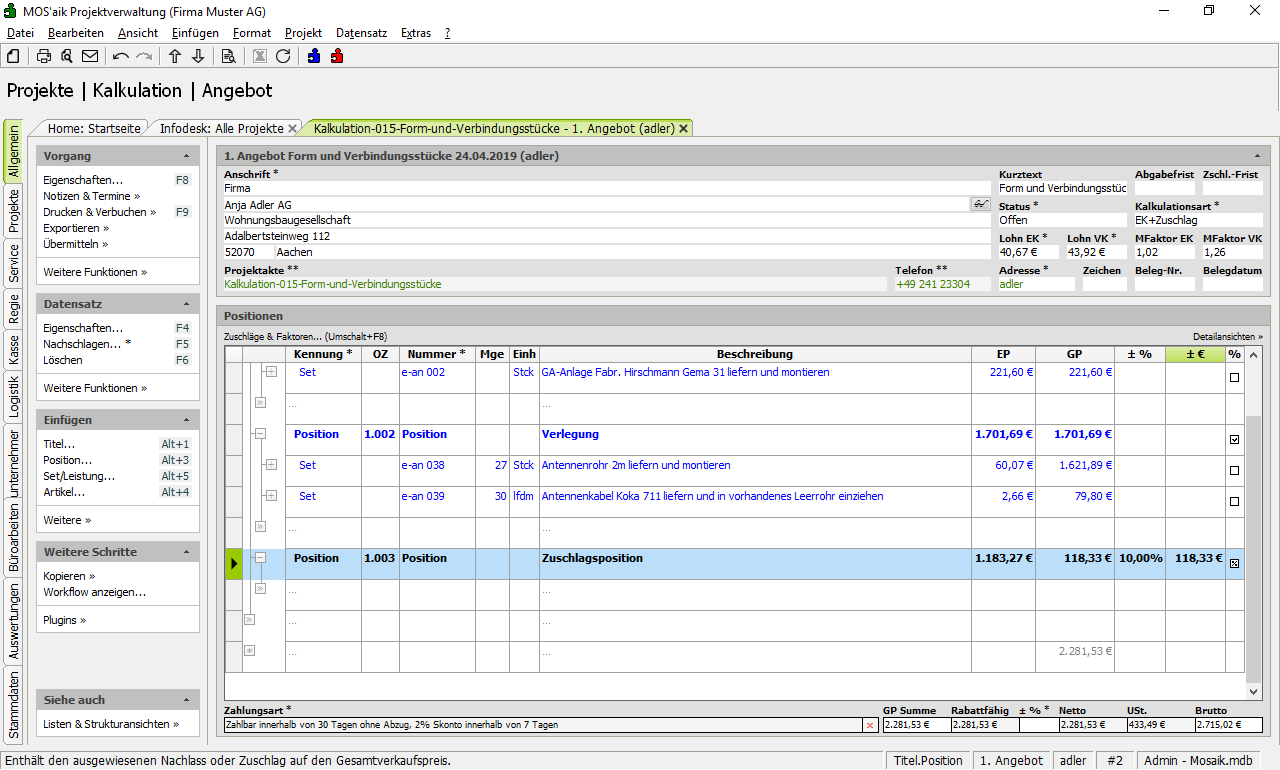Switch to the Infodesk: Alle Projekte tab
The height and width of the screenshot is (770, 1280).
[221, 129]
